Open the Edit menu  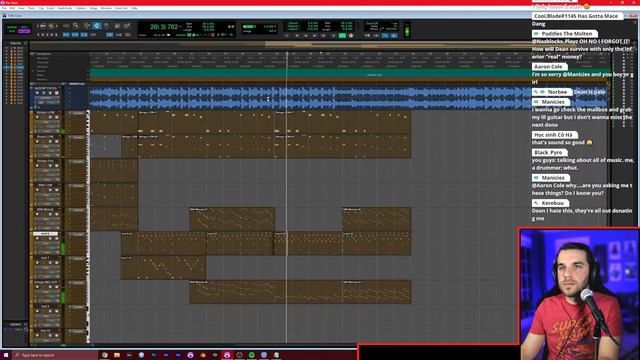click(12, 8)
